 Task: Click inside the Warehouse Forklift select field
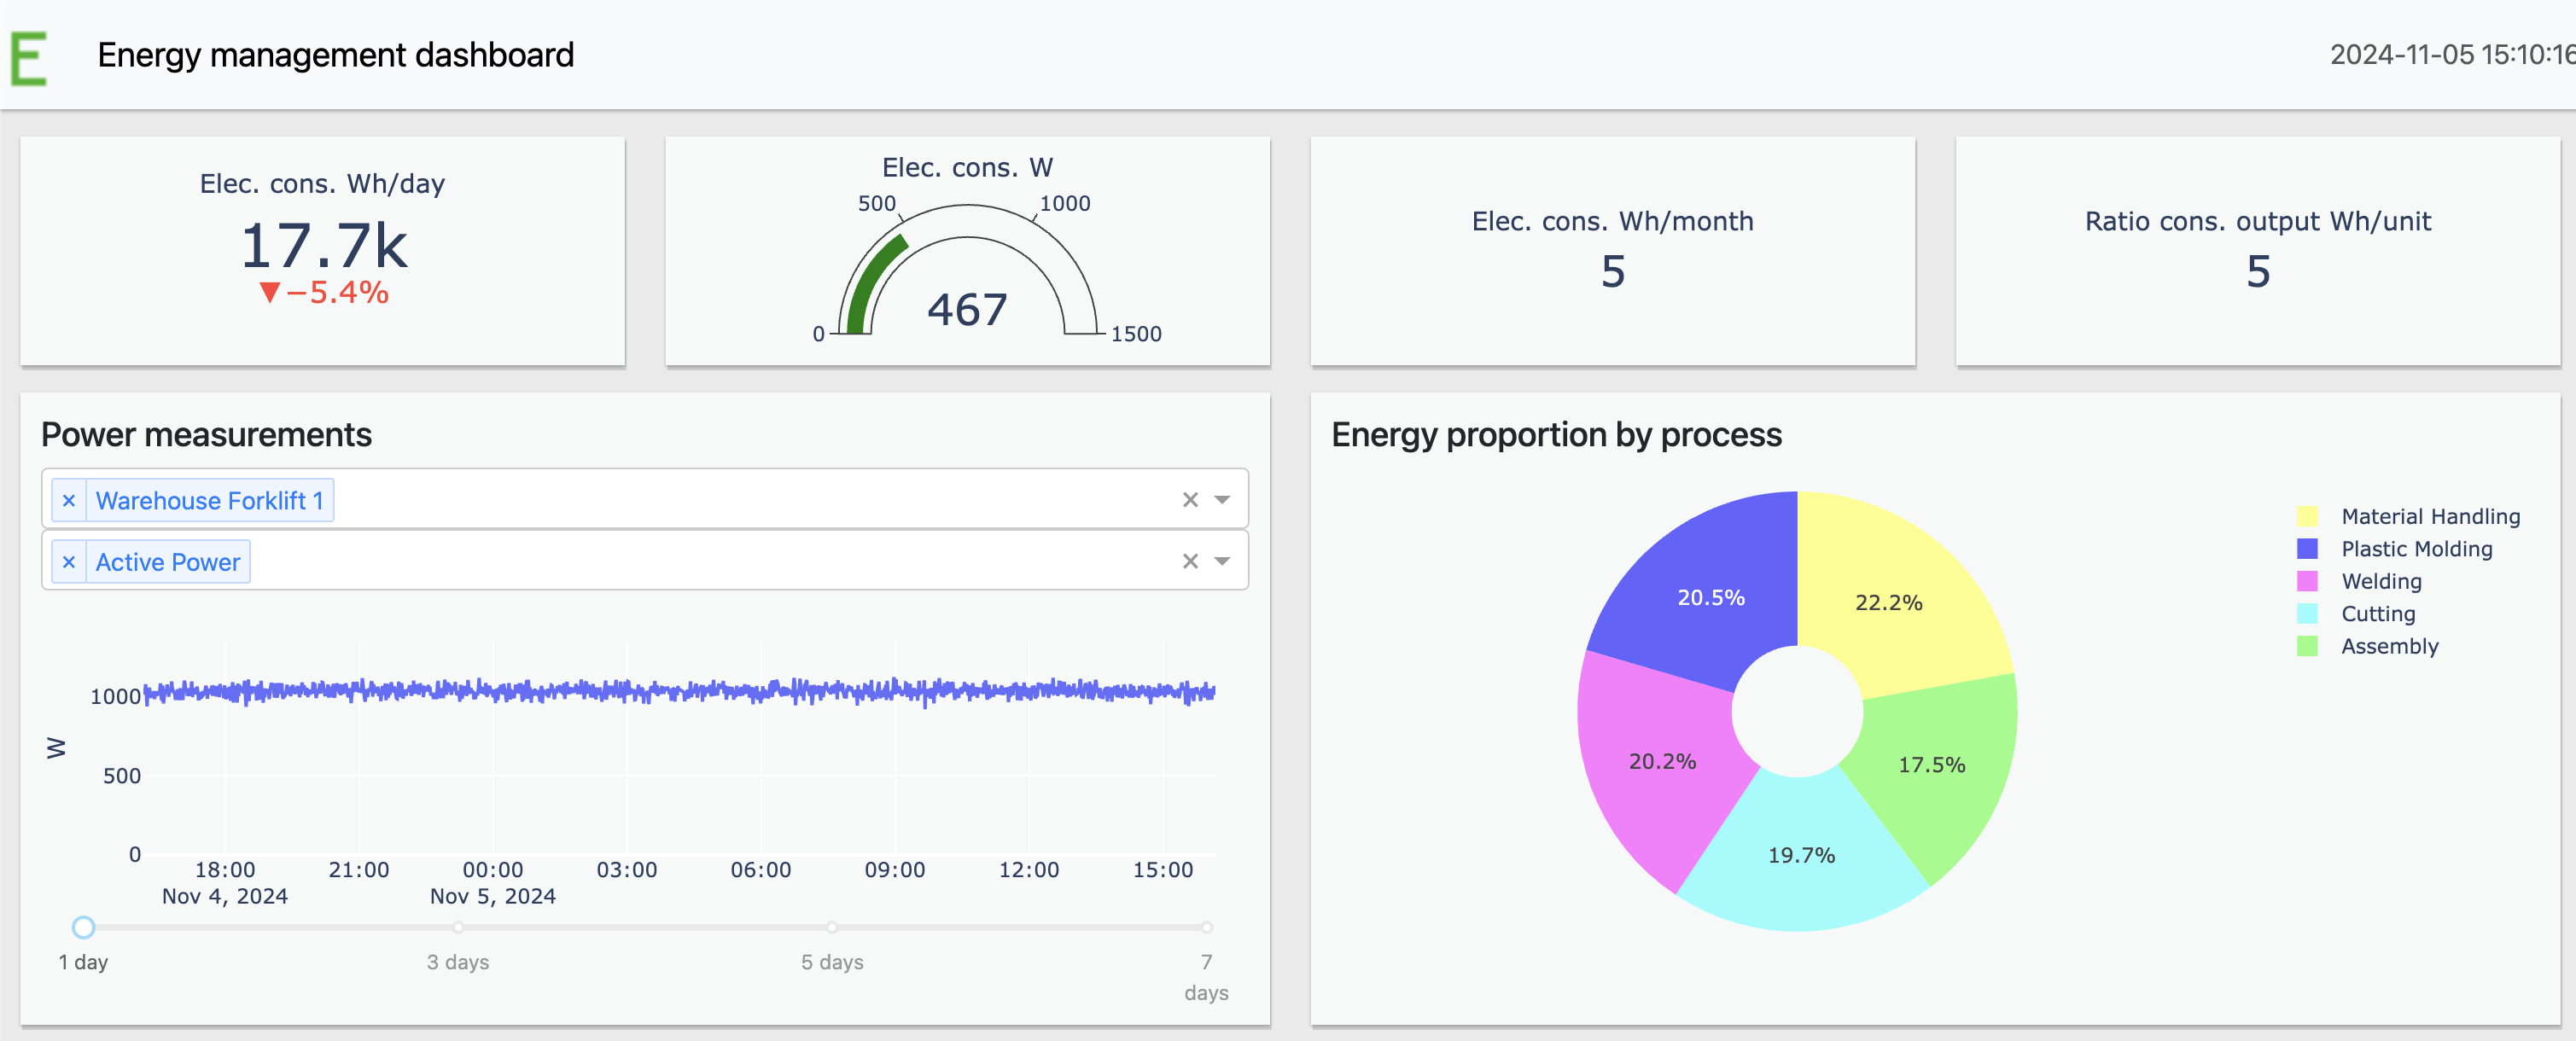pos(750,500)
